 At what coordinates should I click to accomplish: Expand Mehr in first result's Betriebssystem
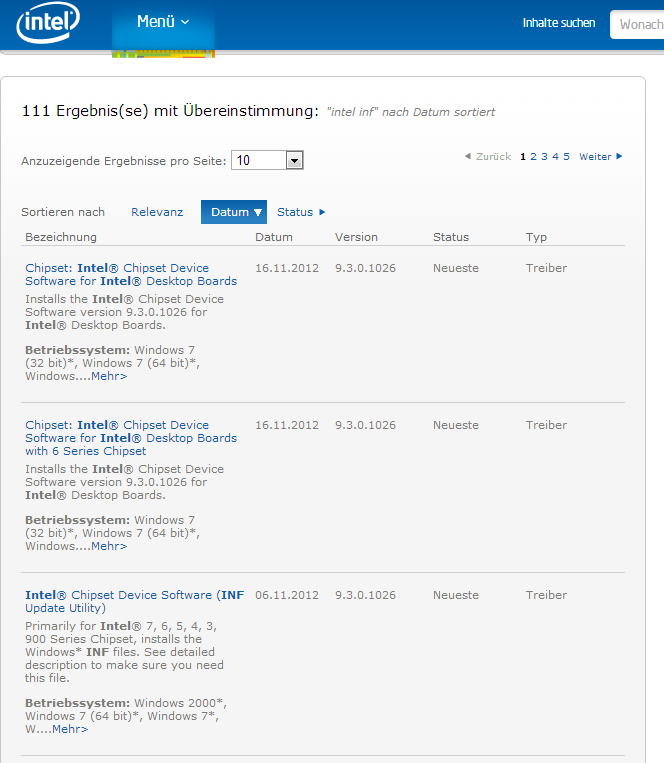tap(109, 376)
